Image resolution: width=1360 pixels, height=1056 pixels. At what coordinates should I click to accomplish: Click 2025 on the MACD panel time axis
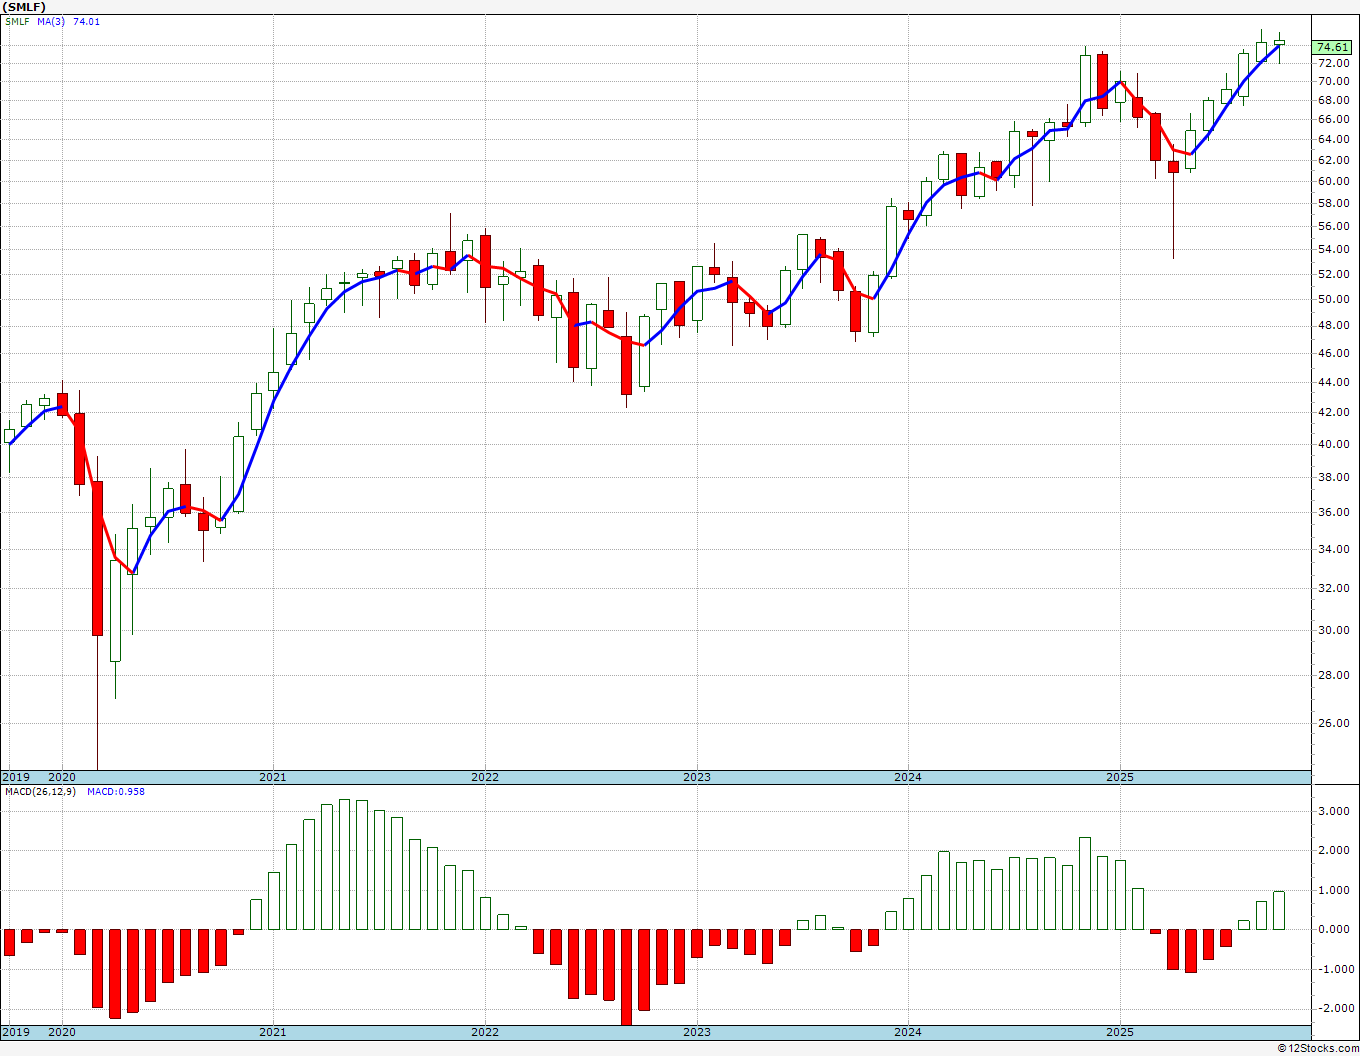1120,1032
